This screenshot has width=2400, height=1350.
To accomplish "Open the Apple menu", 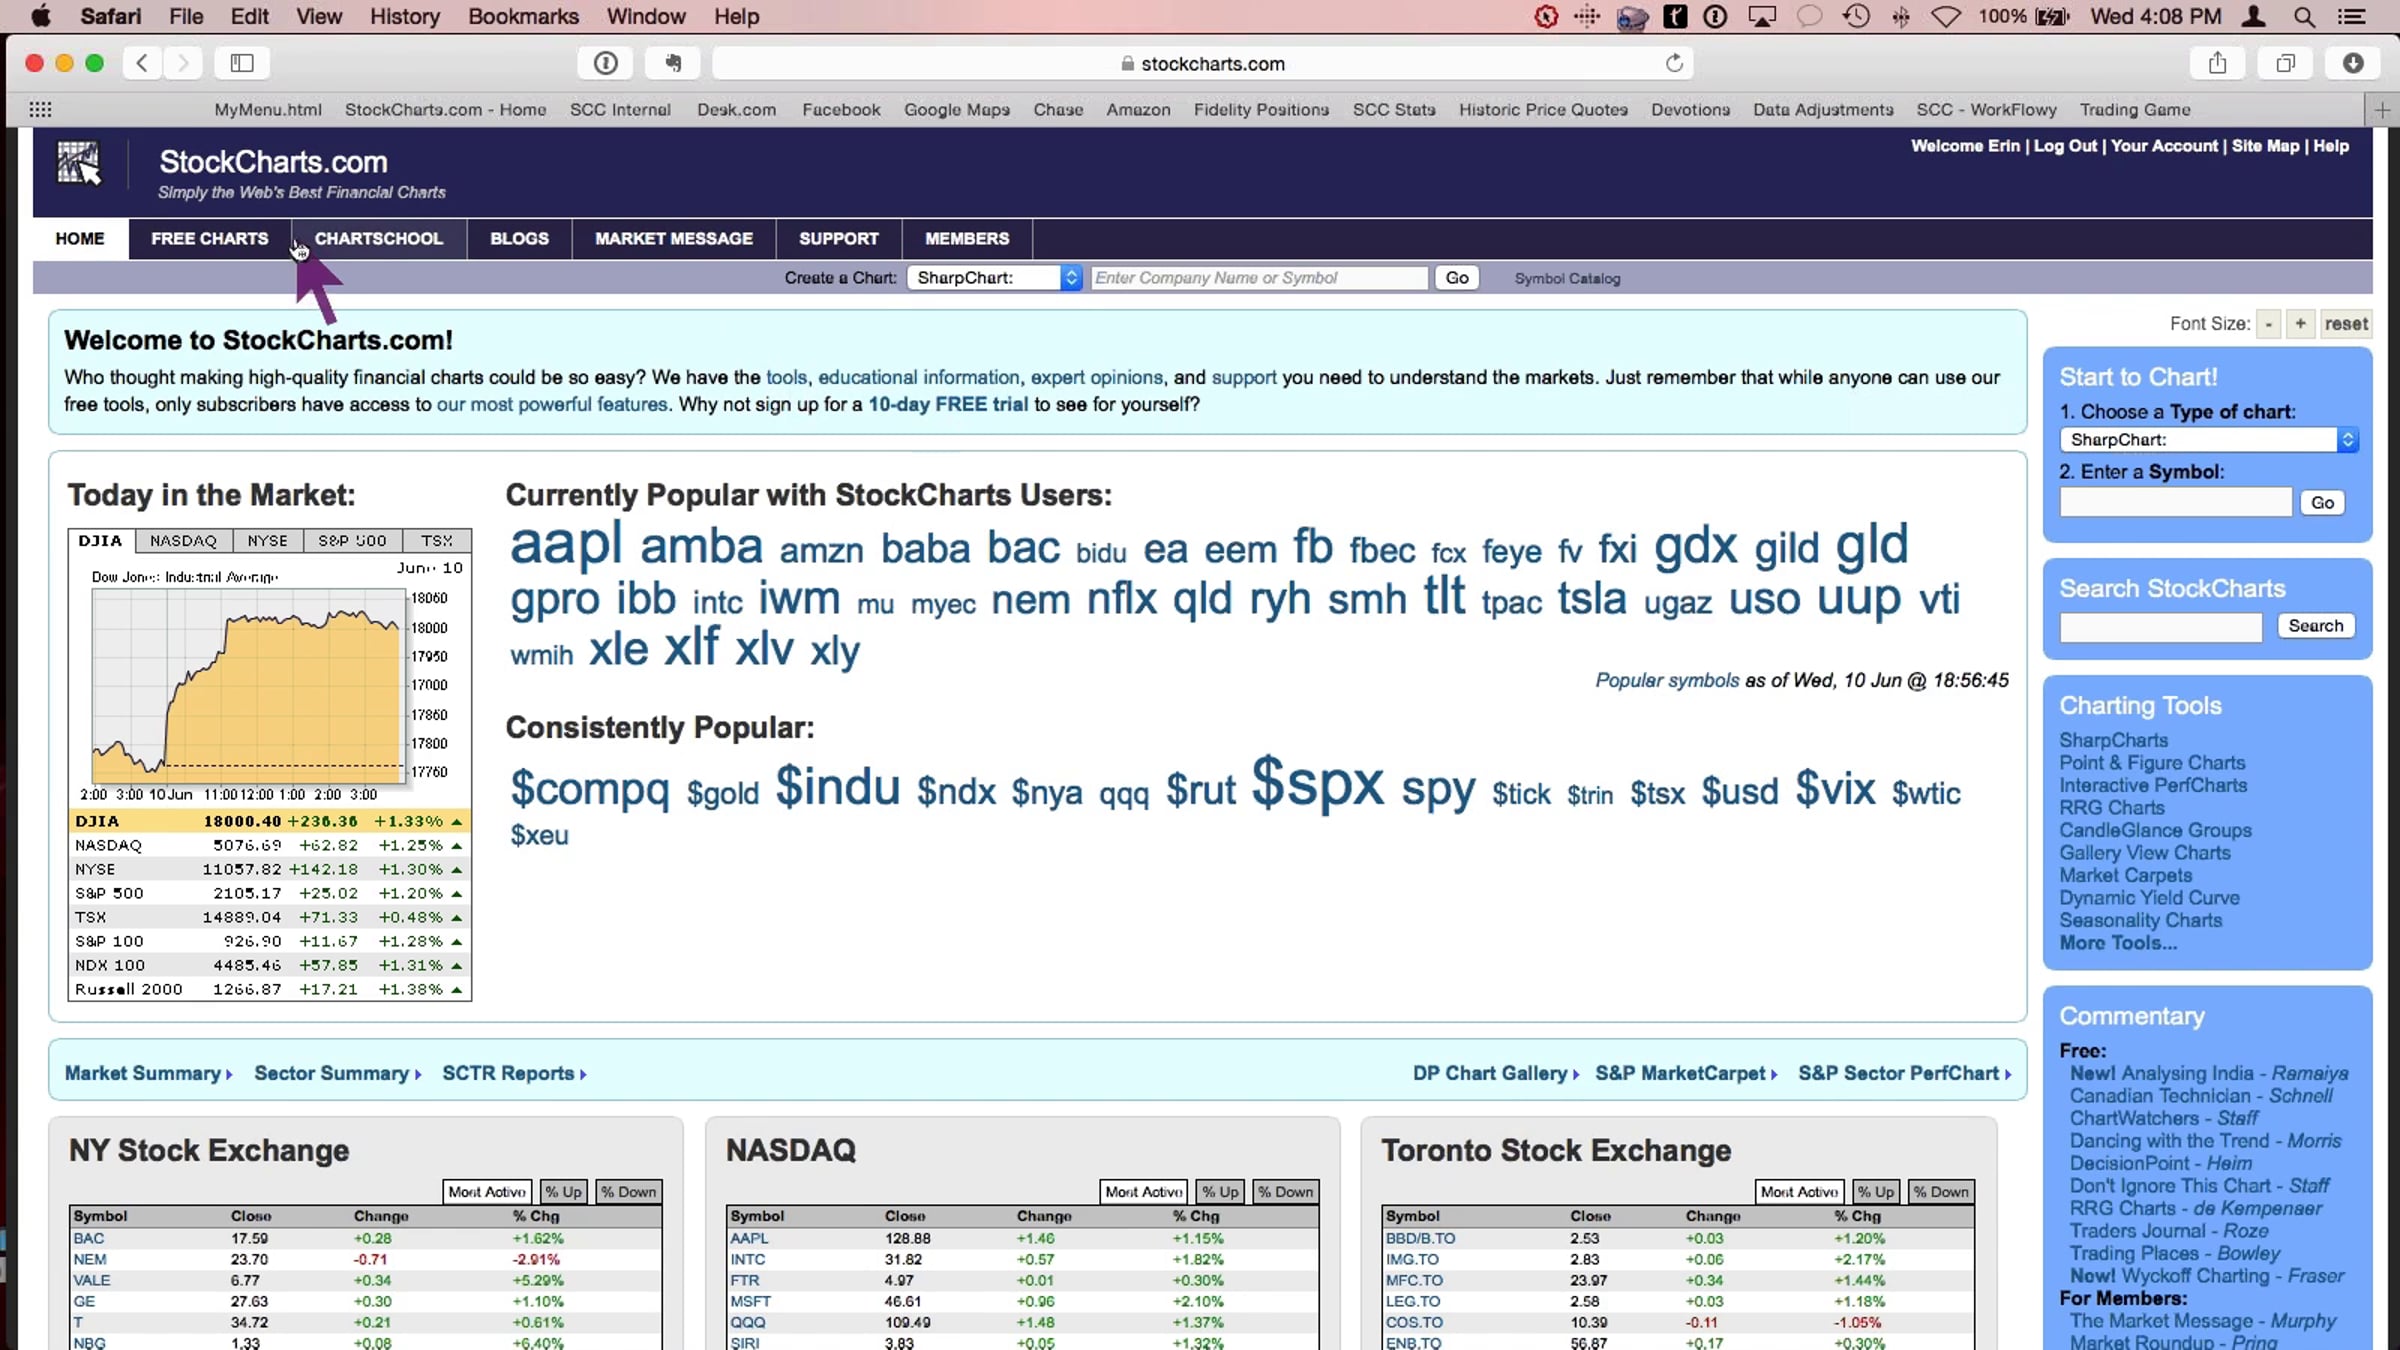I will (41, 16).
